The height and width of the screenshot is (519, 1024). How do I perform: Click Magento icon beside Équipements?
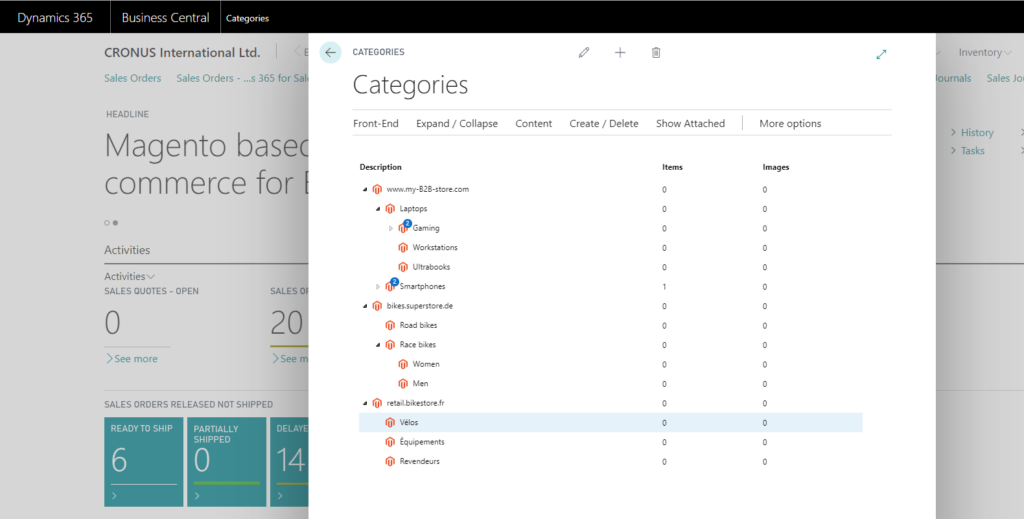390,442
